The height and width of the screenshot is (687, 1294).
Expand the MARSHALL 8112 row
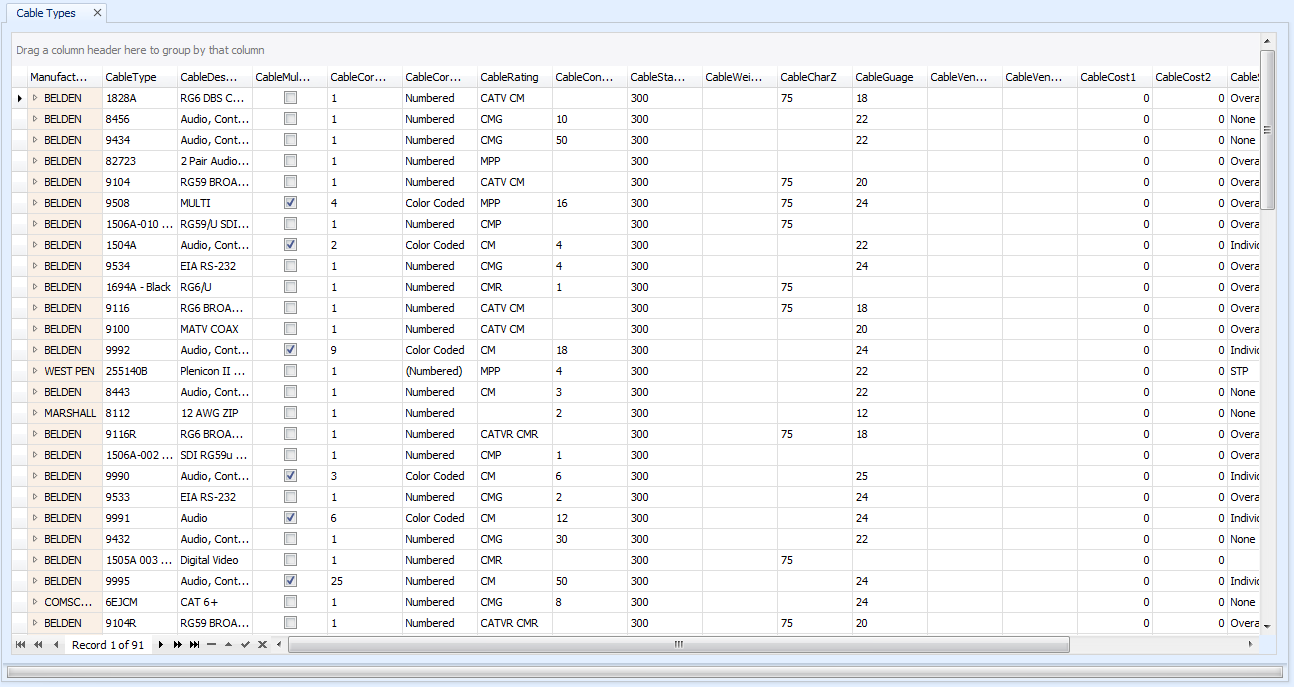coord(35,413)
